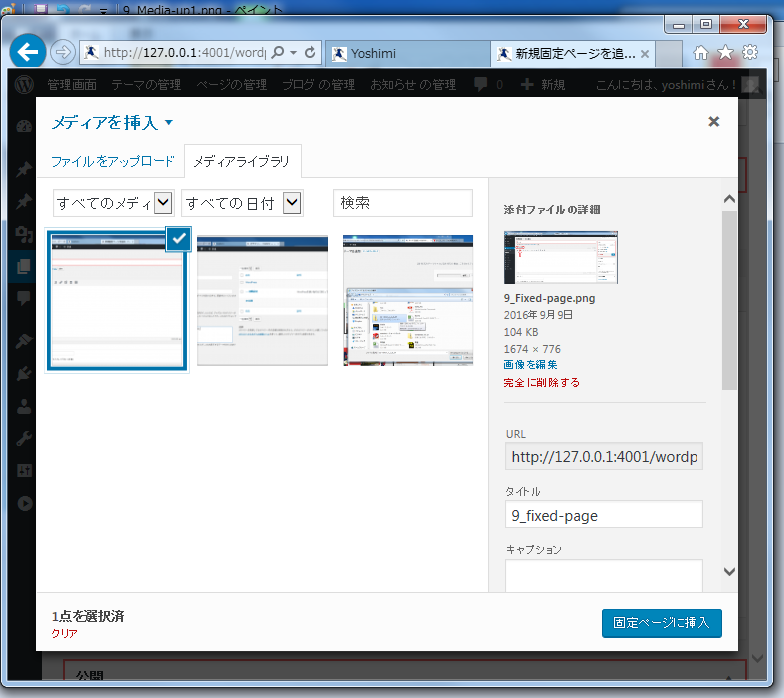
Task: Click the media search input field
Action: pos(402,203)
